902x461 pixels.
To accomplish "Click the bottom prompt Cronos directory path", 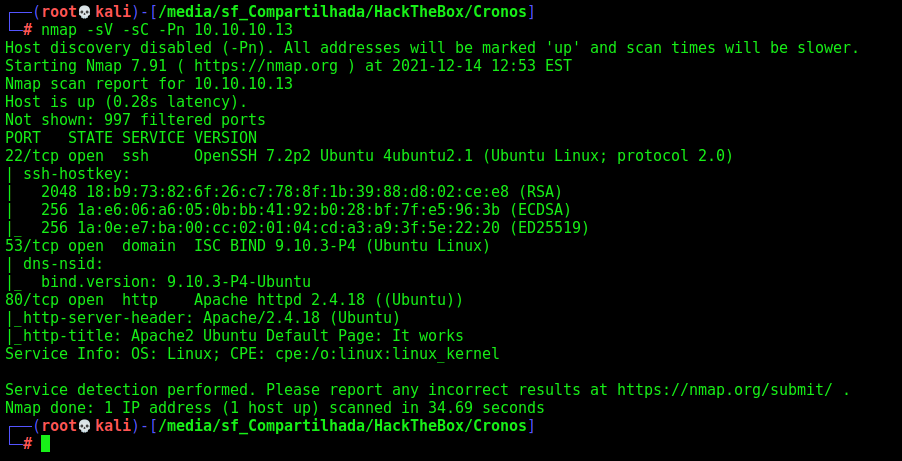I will pyautogui.click(x=343, y=426).
